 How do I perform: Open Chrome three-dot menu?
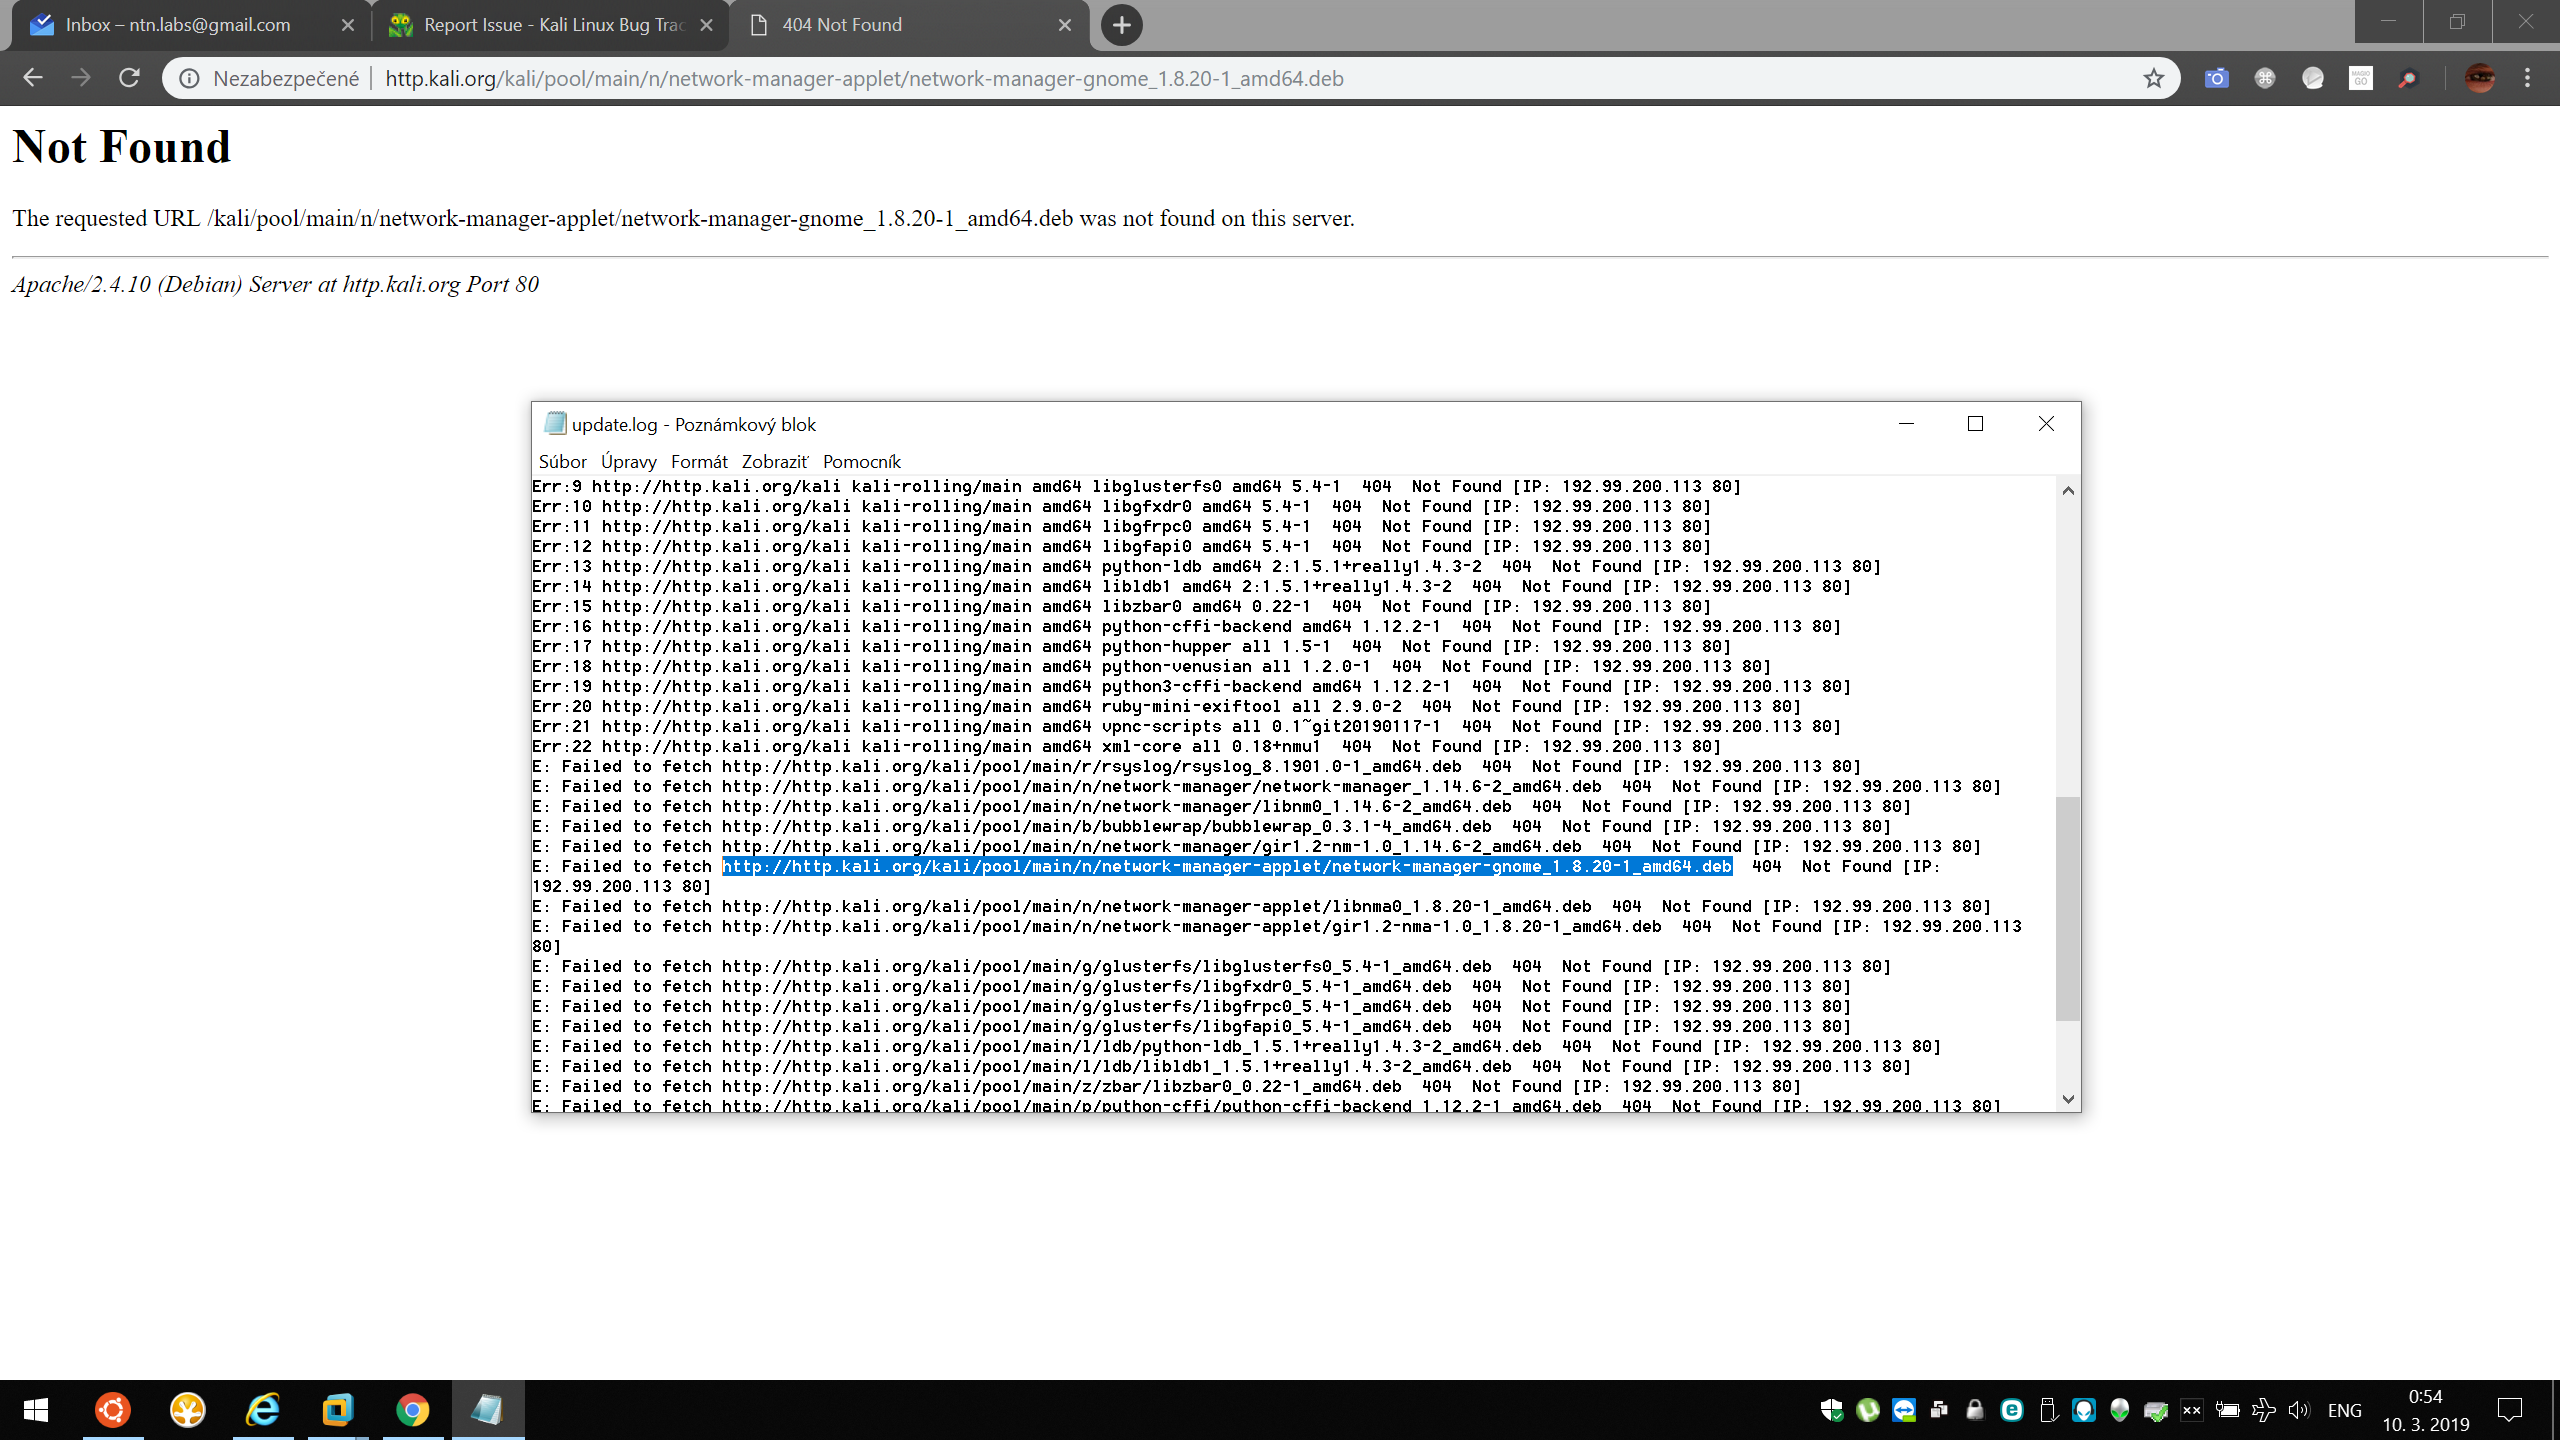point(2527,78)
